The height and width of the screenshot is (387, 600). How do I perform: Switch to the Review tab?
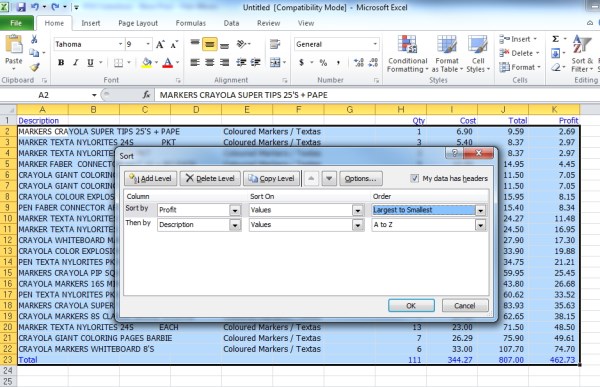tap(268, 23)
